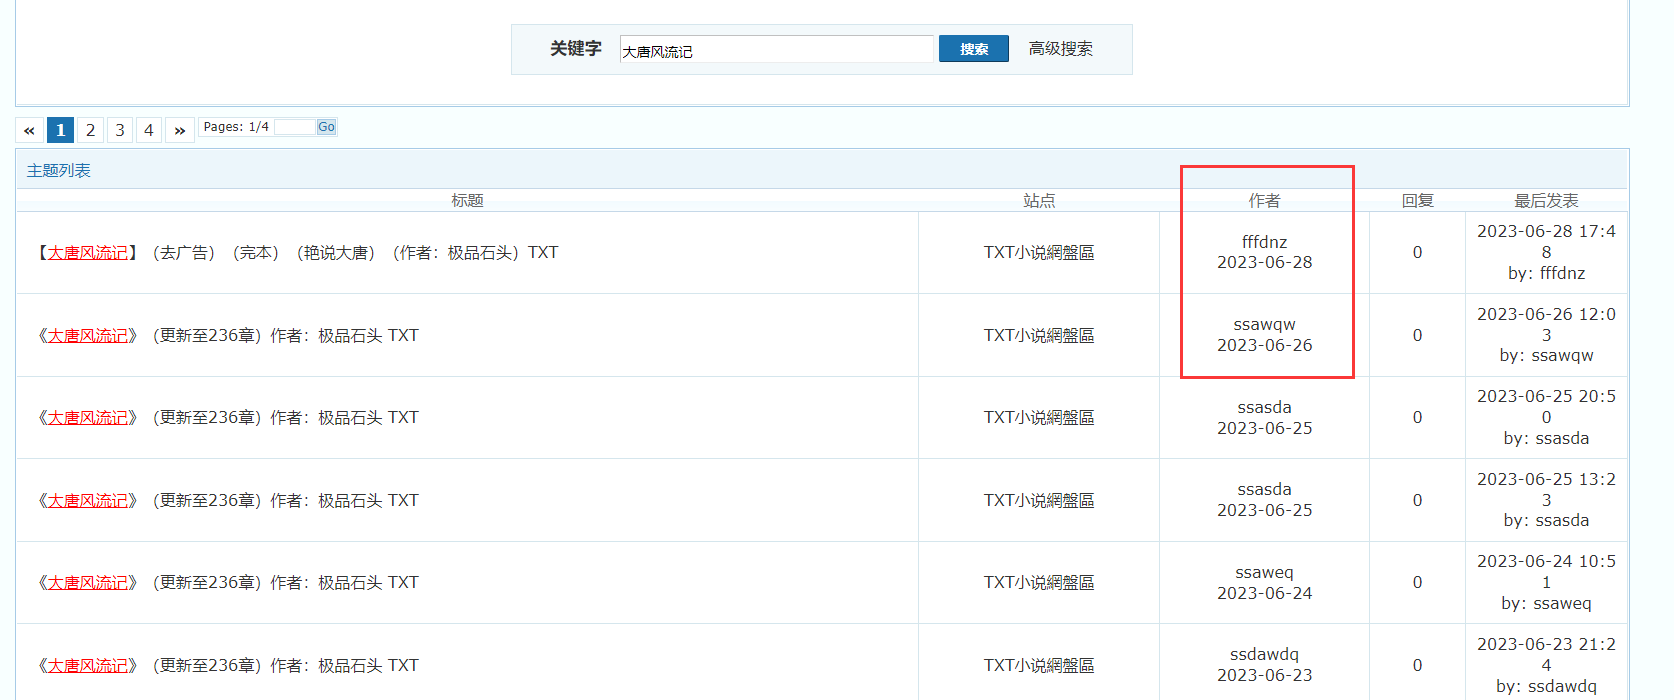Click last post 'by: ssaweq' text
The height and width of the screenshot is (700, 1674).
click(1546, 603)
